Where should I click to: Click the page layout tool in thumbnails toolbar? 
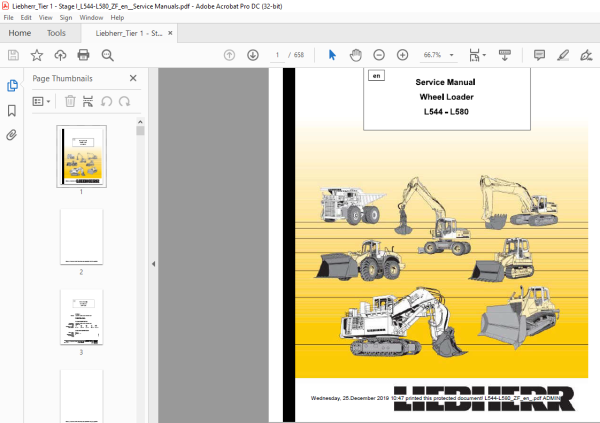click(x=88, y=101)
